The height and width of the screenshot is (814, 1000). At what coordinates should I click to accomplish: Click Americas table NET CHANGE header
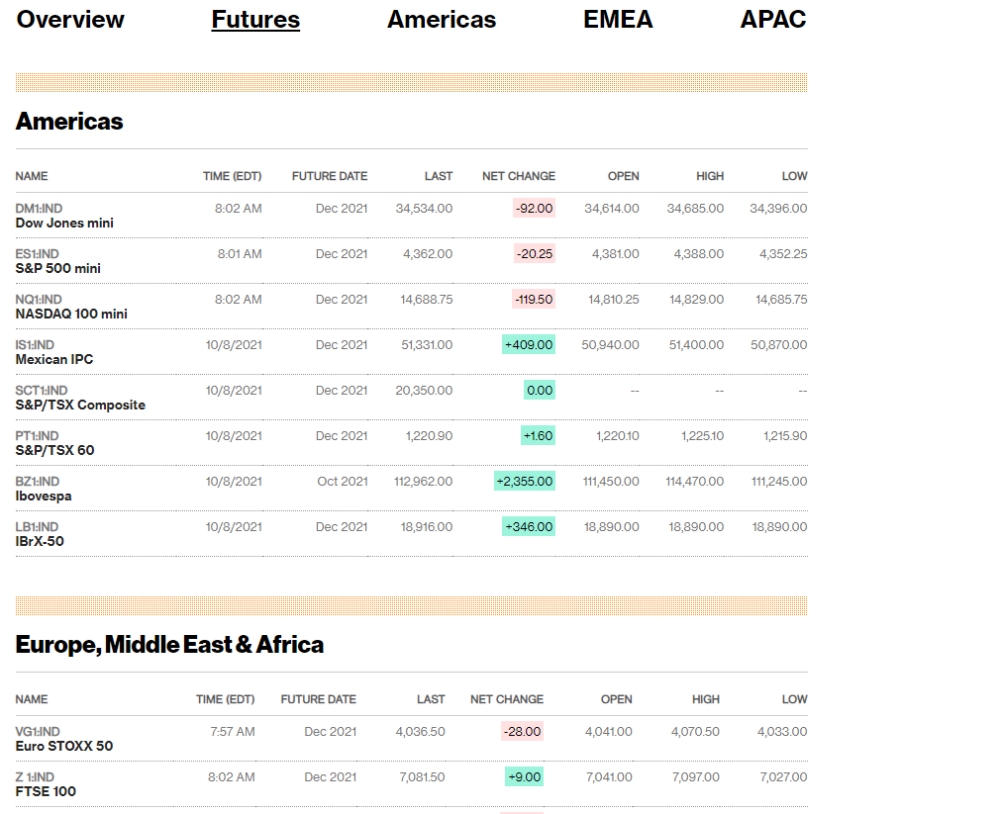tap(518, 176)
